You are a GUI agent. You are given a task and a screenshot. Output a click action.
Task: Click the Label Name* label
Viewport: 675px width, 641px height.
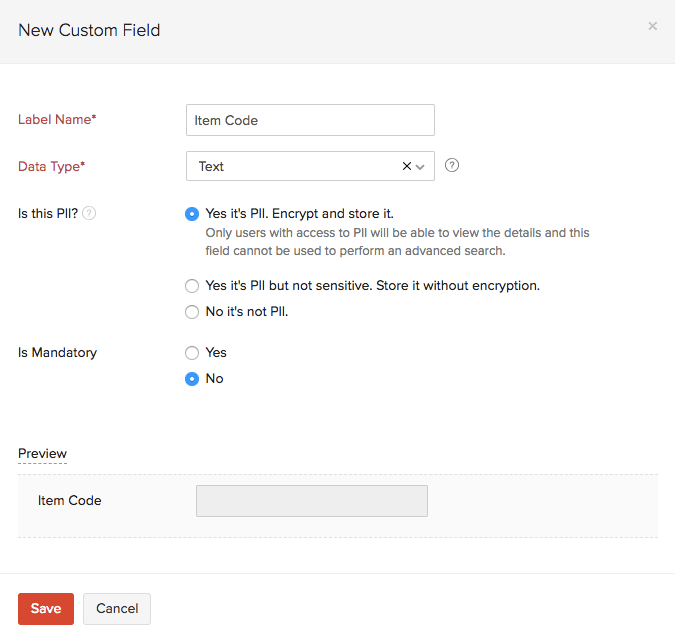(x=57, y=120)
